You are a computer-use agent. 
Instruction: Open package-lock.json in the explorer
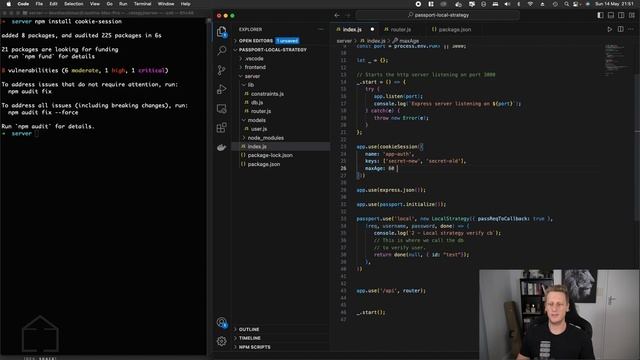pyautogui.click(x=270, y=156)
